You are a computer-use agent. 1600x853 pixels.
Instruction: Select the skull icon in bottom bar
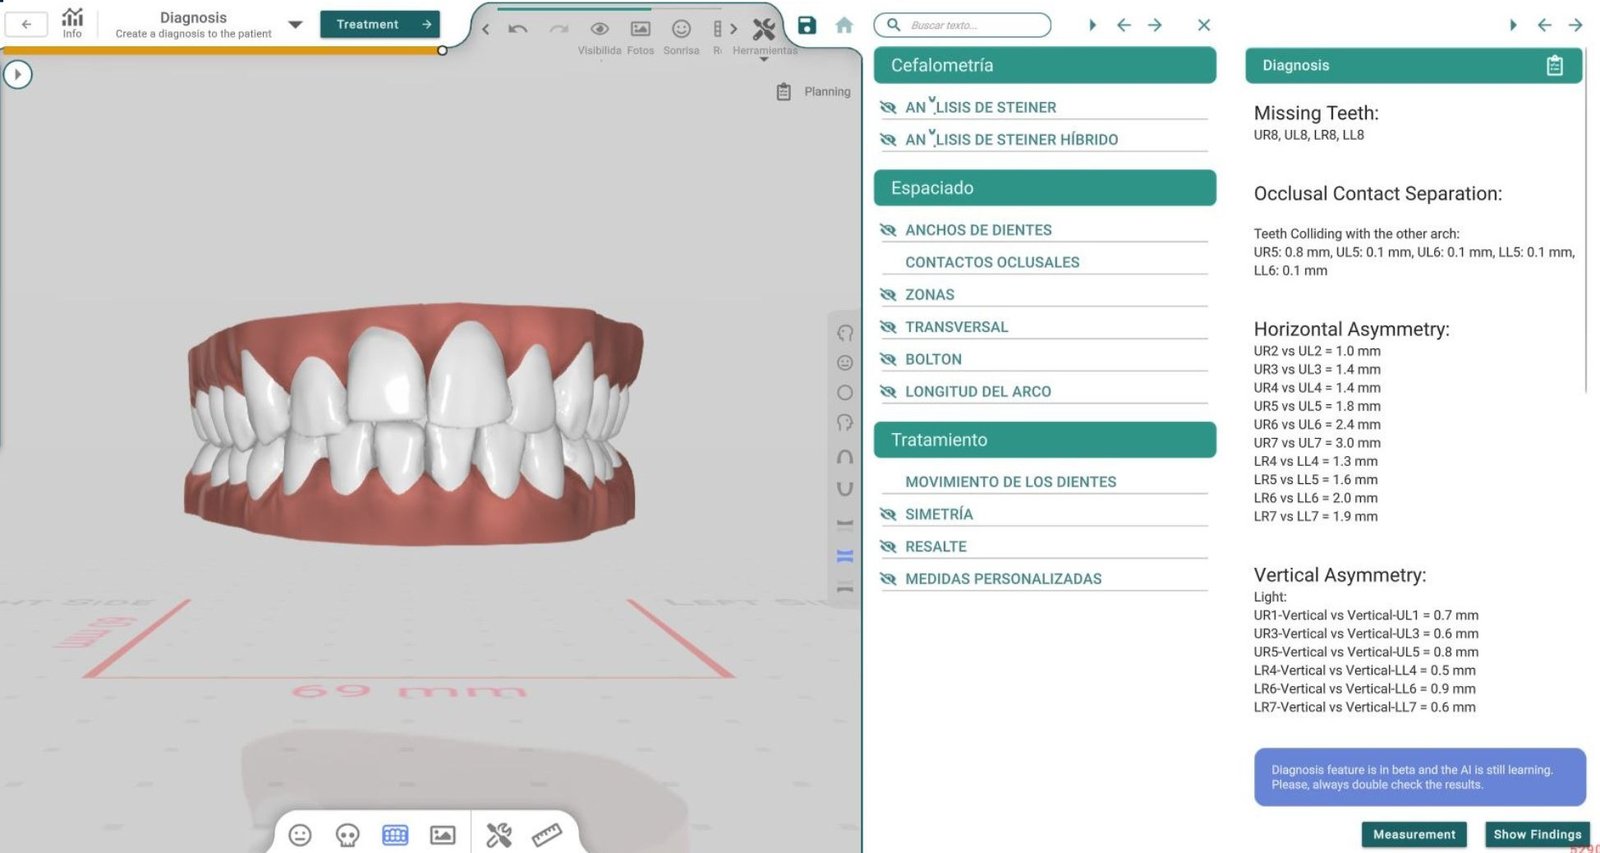347,835
